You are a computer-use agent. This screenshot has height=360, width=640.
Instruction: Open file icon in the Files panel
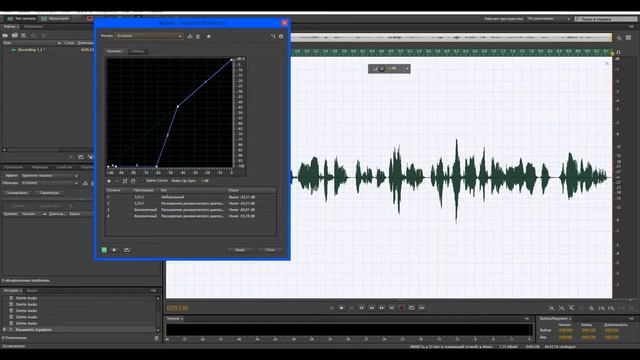pyautogui.click(x=5, y=36)
